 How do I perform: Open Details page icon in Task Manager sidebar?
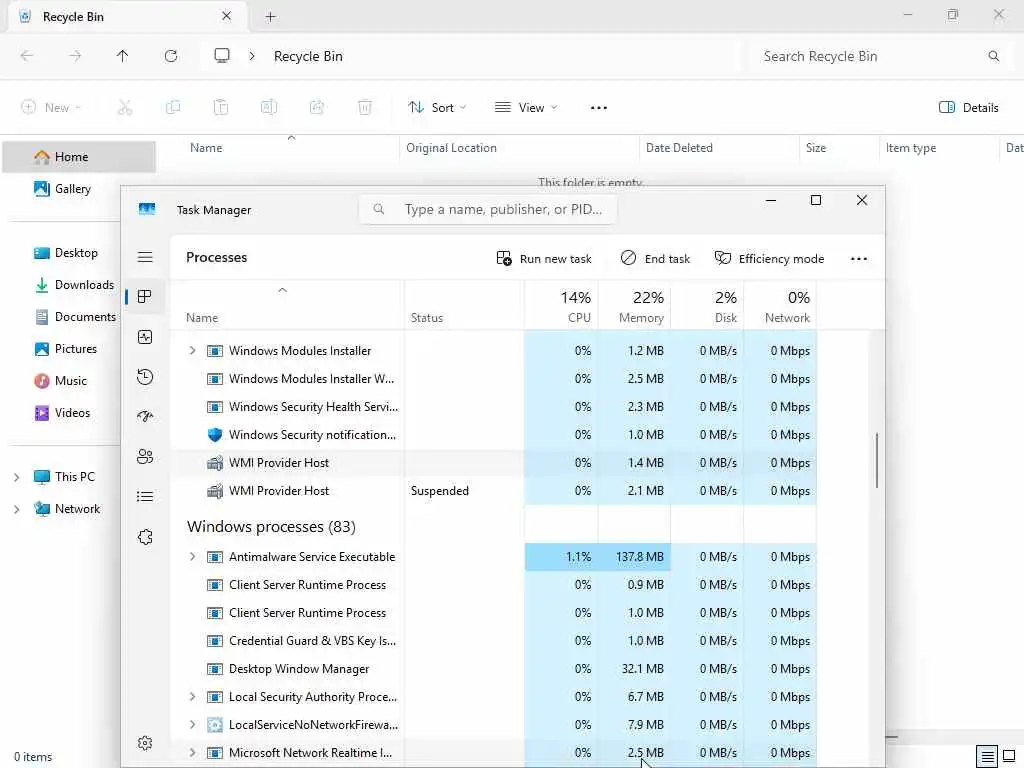pyautogui.click(x=145, y=497)
